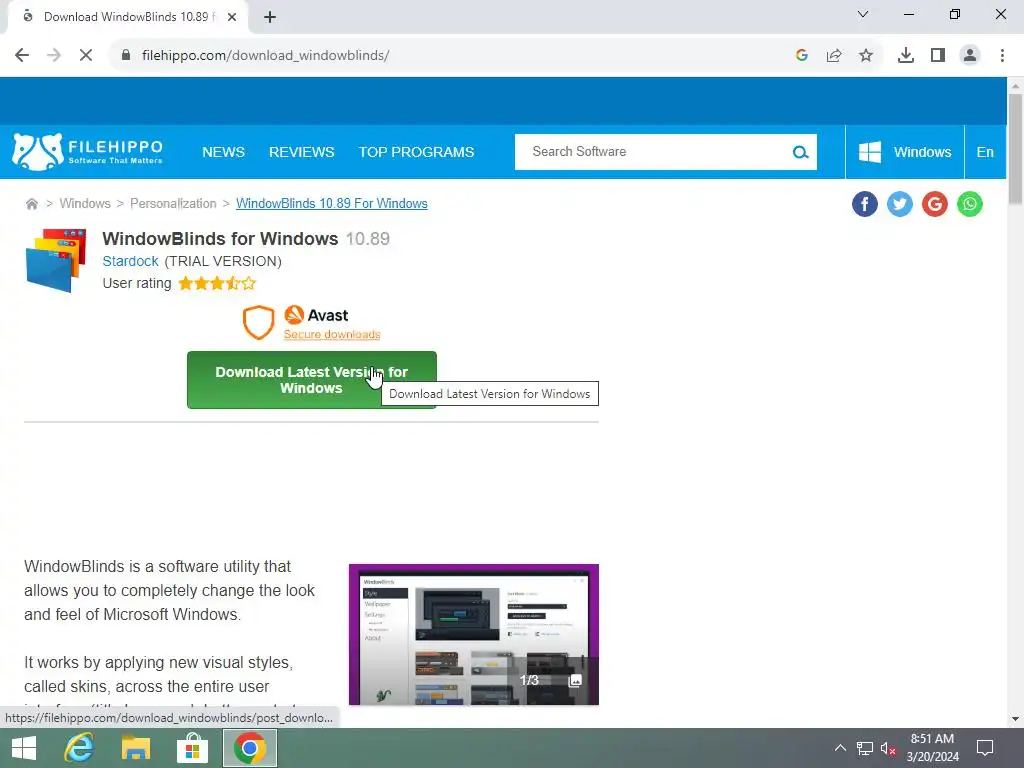Toggle the Chrome side panel
The width and height of the screenshot is (1024, 768).
point(938,56)
